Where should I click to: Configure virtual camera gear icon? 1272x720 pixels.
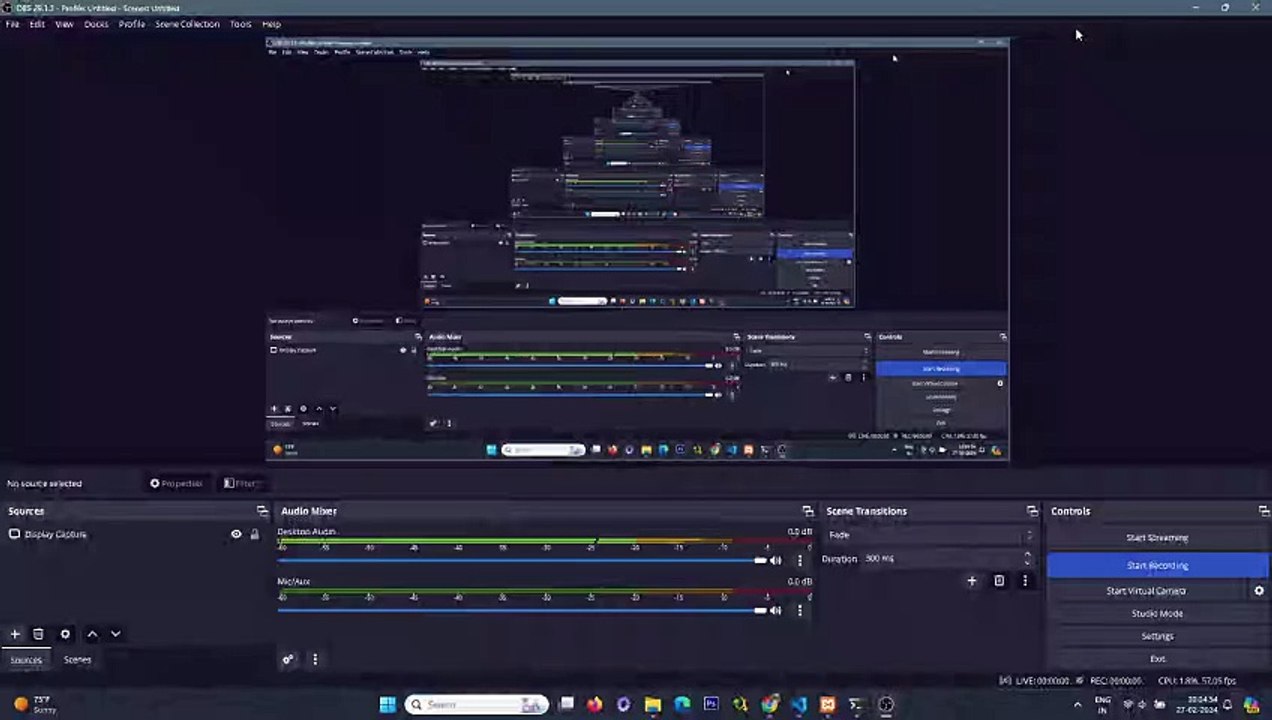point(1259,591)
